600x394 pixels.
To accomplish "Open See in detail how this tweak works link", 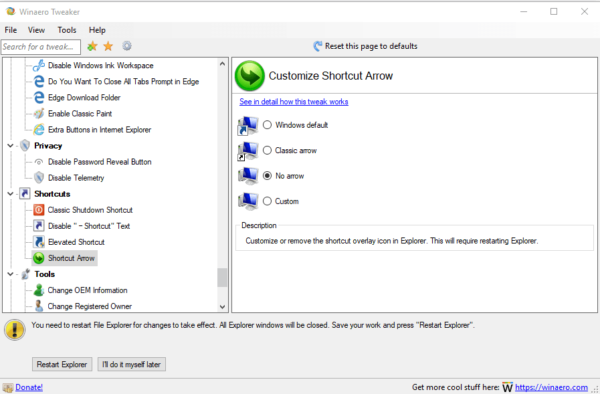I will coord(293,101).
